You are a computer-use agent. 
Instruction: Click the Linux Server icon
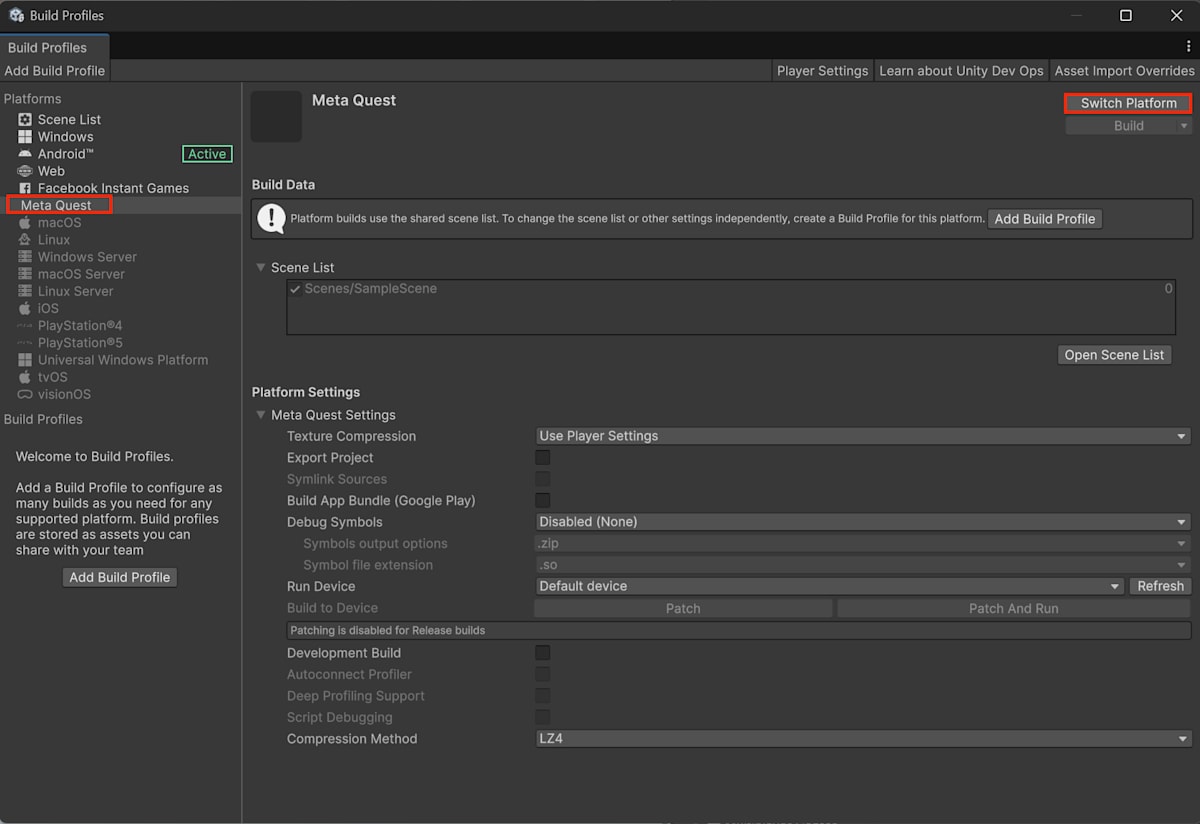tap(25, 291)
